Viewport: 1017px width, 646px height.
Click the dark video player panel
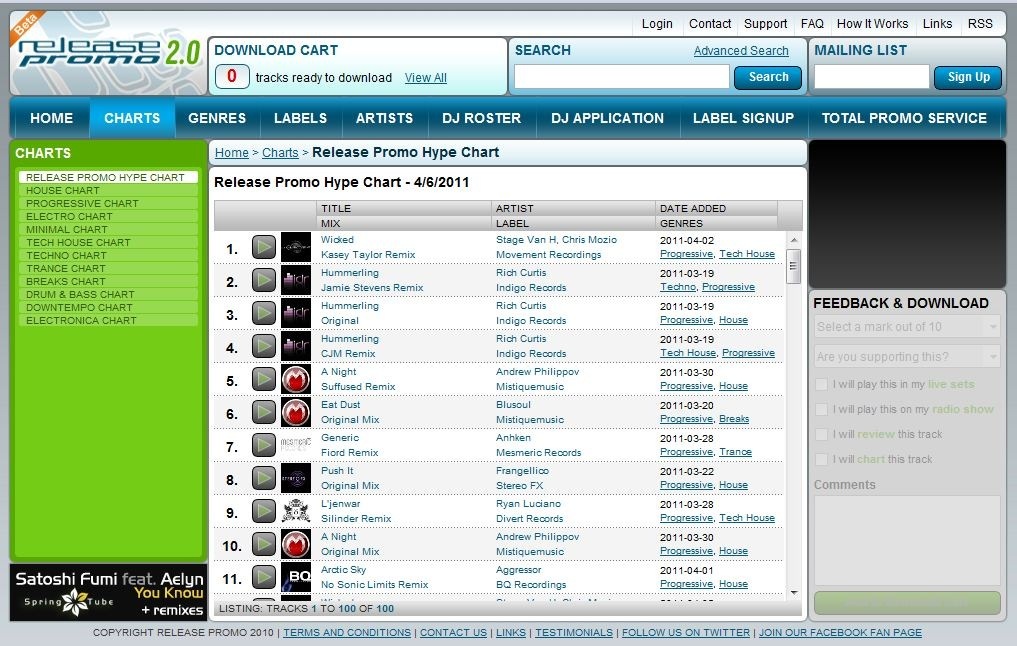click(907, 214)
